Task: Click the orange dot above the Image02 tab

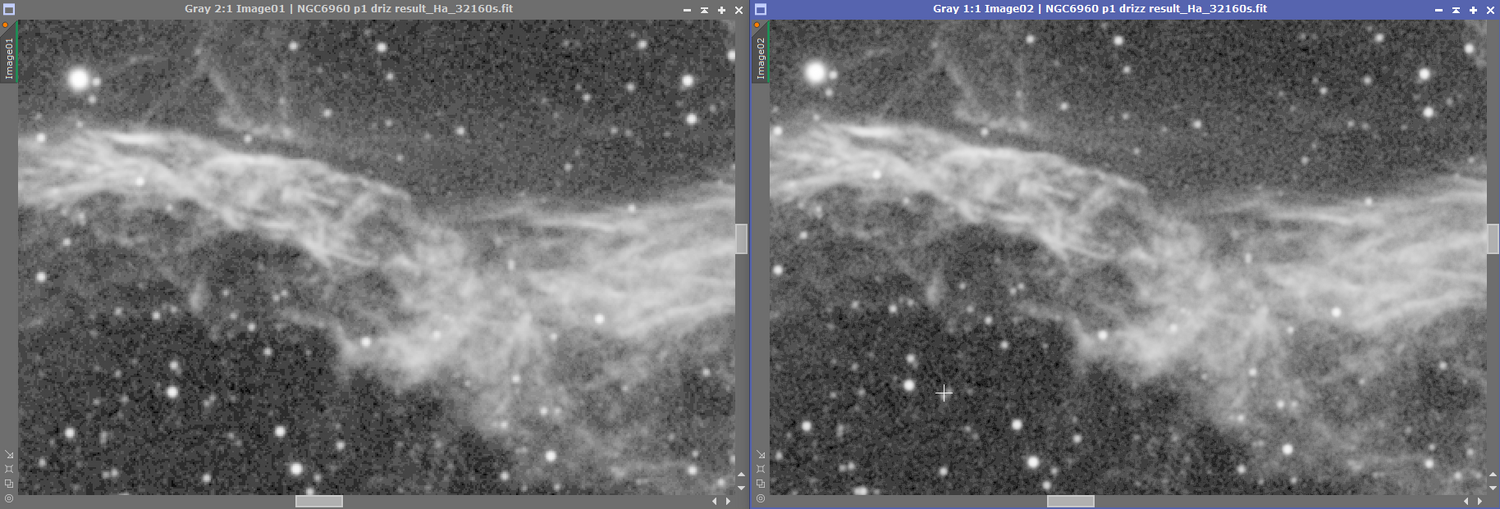Action: [758, 26]
